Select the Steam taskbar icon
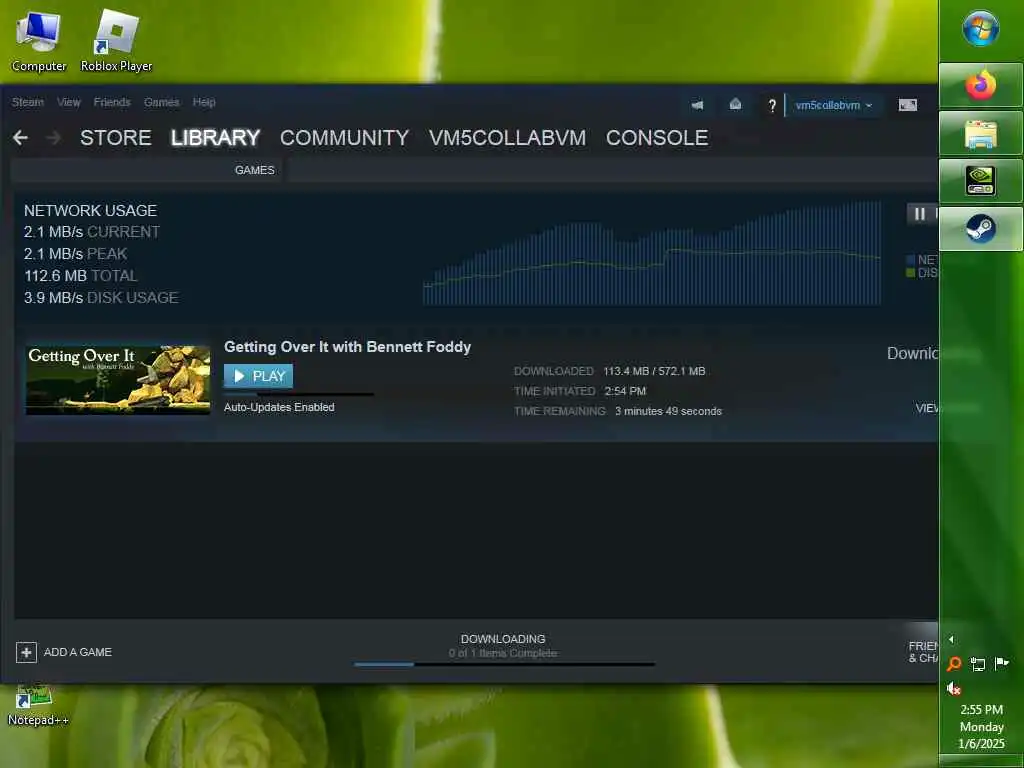Viewport: 1024px width, 768px height. coord(980,229)
